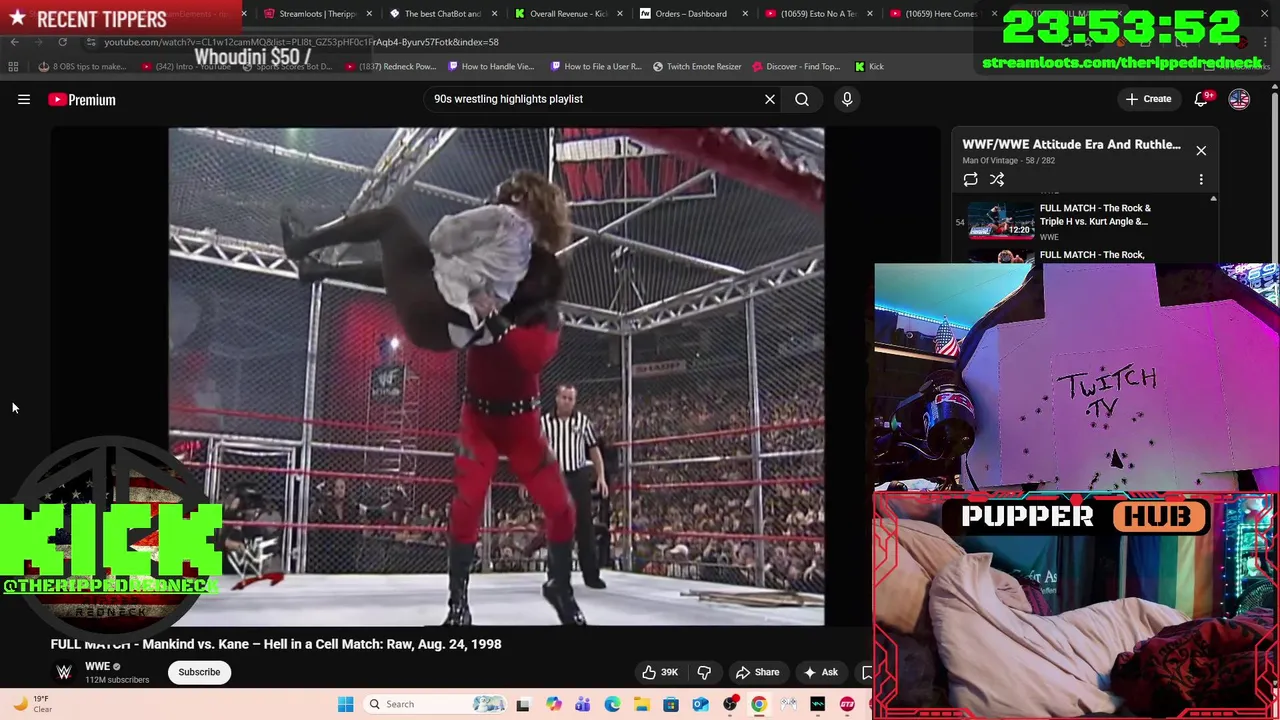Open YouTube notifications bell
The image size is (1280, 720).
point(1202,99)
